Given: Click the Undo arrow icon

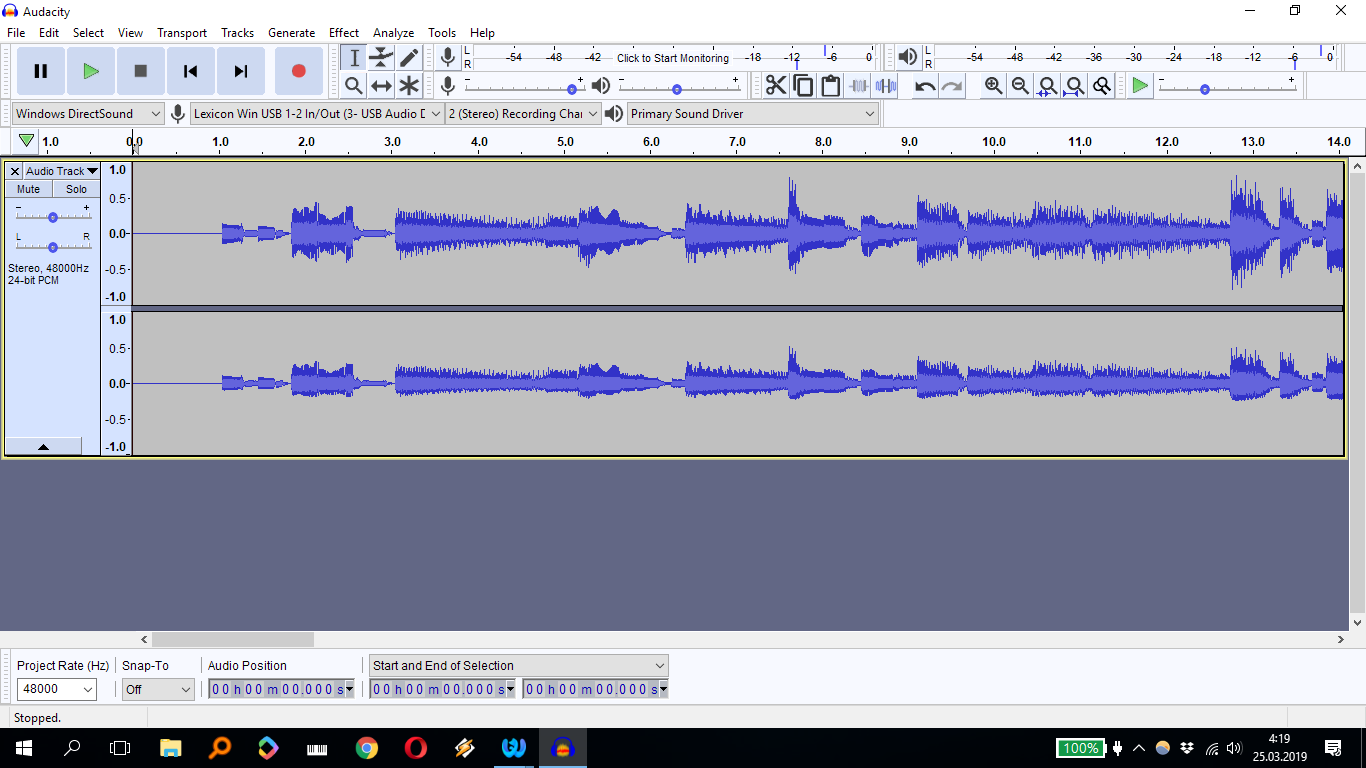Looking at the screenshot, I should (925, 86).
